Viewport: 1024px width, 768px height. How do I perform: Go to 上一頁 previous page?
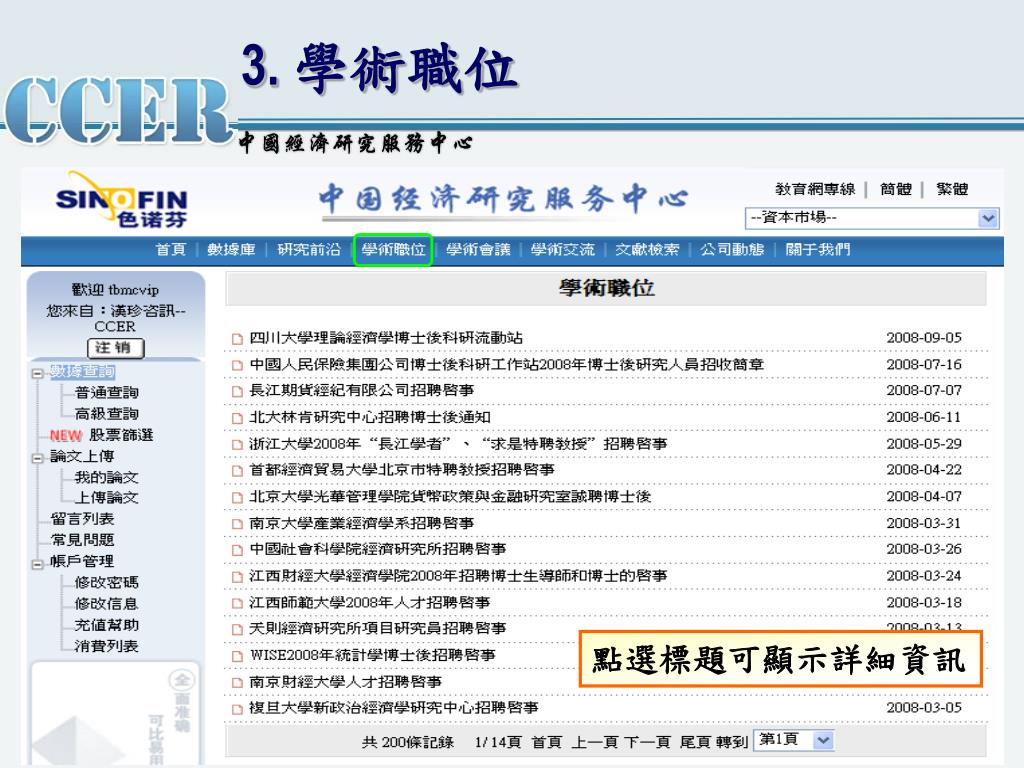tap(595, 742)
